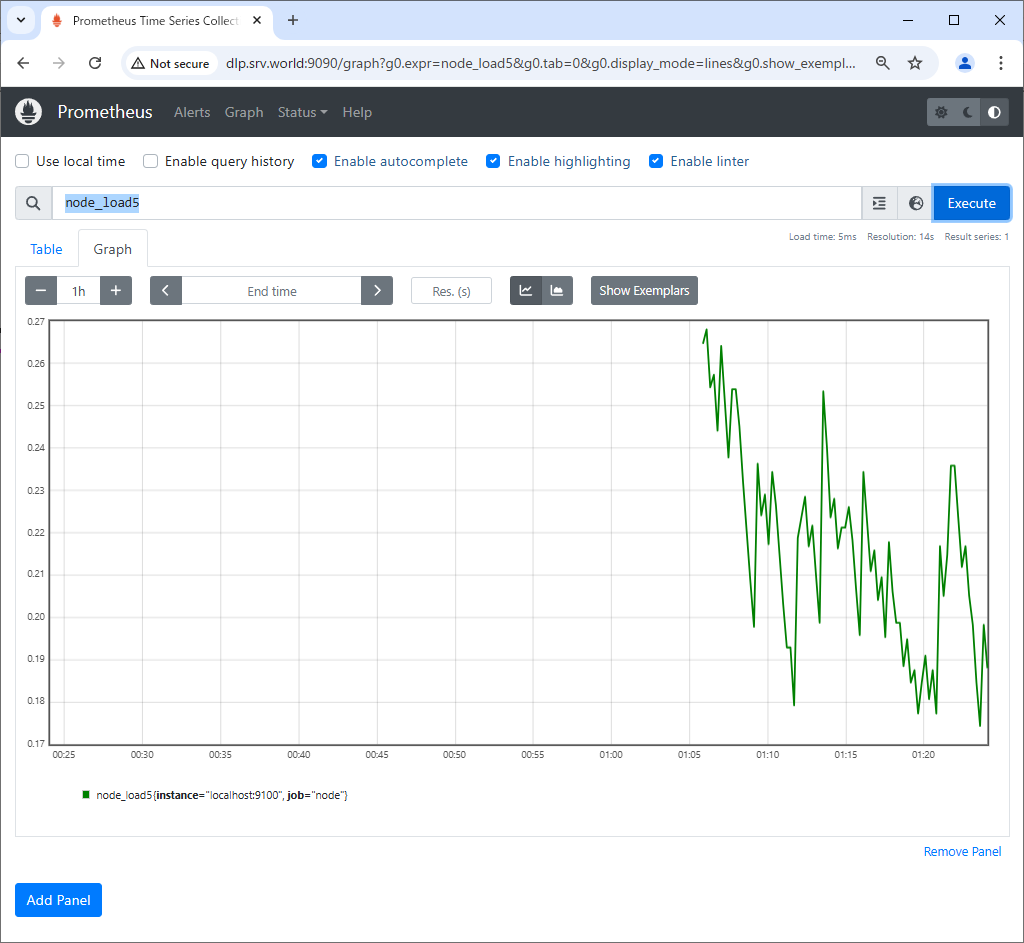
Task: Open a new browser tab
Action: (293, 20)
